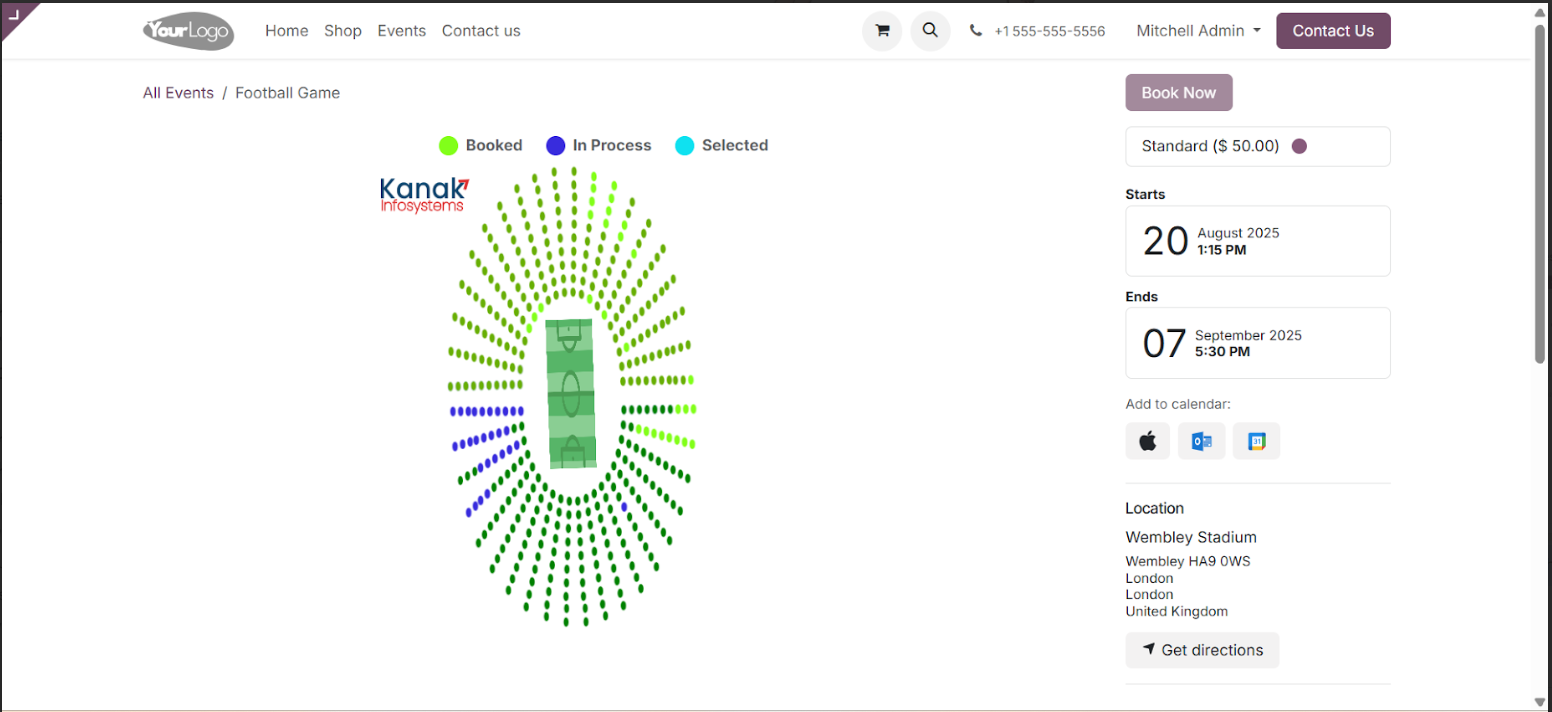
Task: Click the phone icon beside number
Action: click(976, 31)
